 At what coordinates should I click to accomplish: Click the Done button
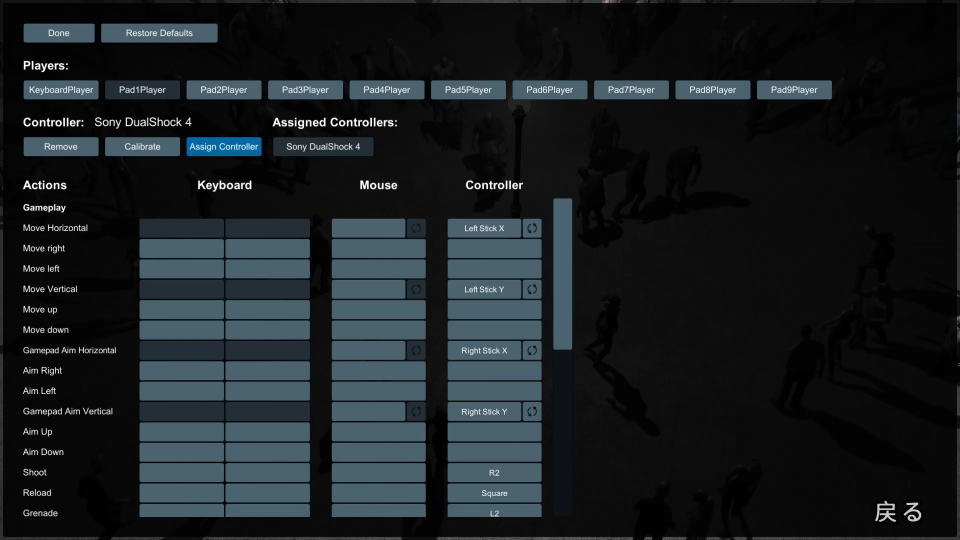tap(59, 33)
